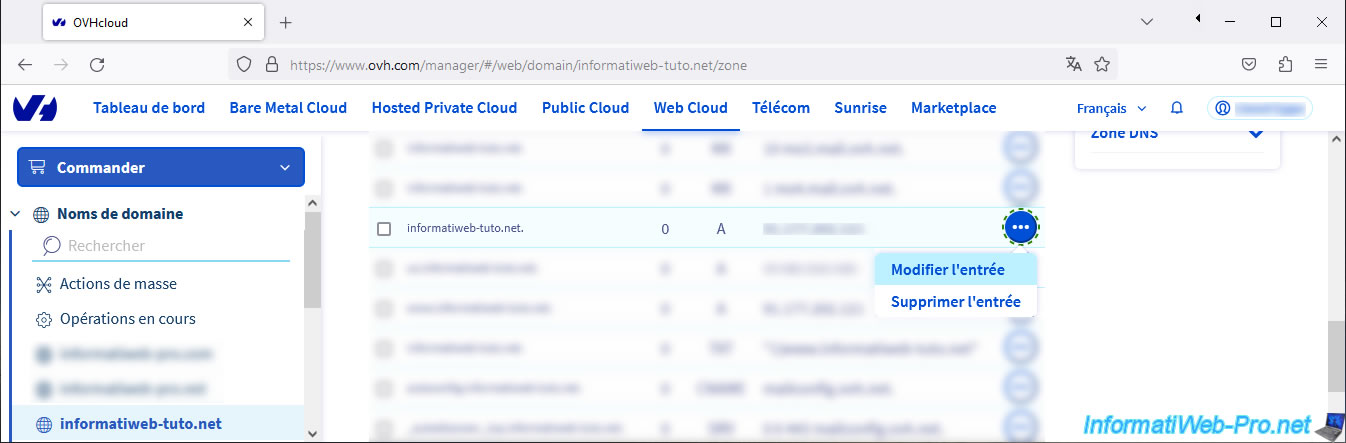The height and width of the screenshot is (443, 1346).
Task: Open the browser extensions puzzle icon
Action: point(1286,65)
